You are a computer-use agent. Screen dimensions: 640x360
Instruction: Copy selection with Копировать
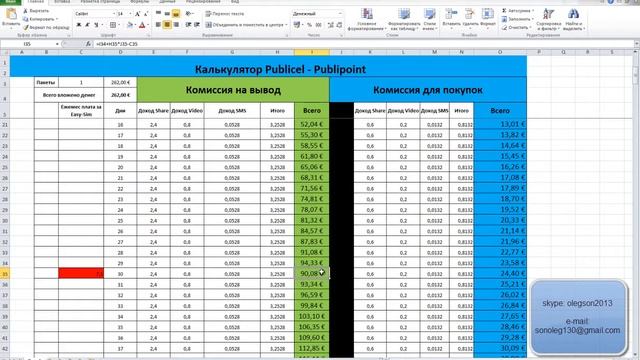coord(40,19)
